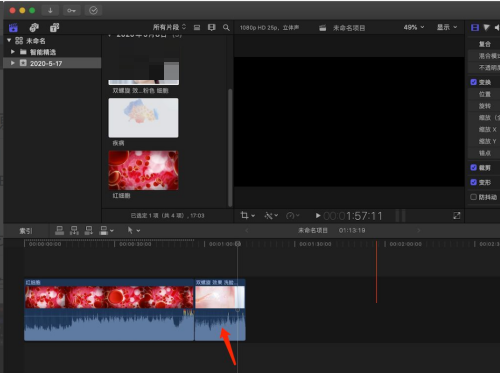Screen dimensions: 500x373
Task: Expand the 智能精选 folder
Action: point(13,52)
